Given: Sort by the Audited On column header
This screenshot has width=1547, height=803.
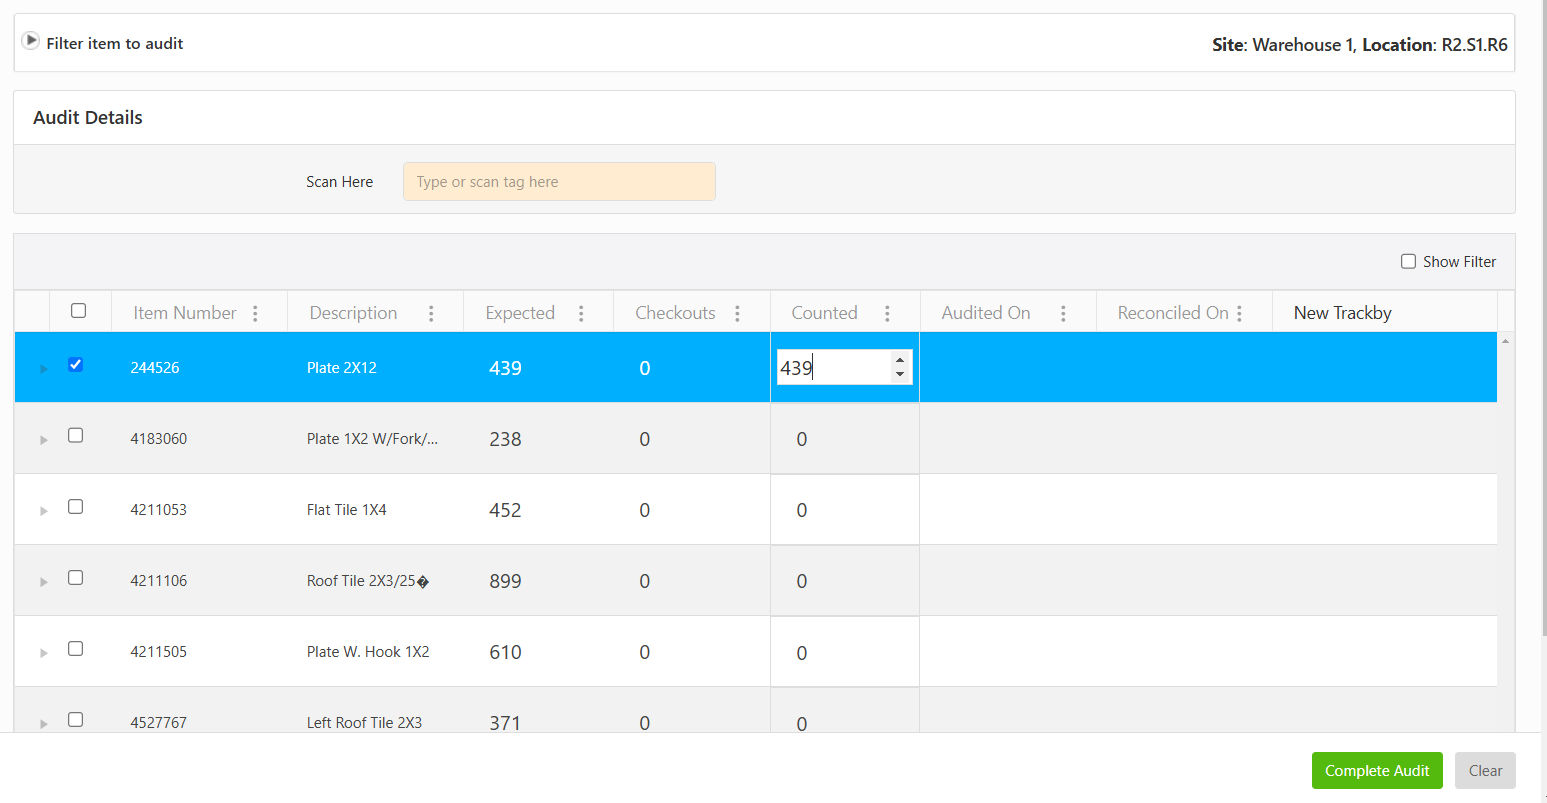Looking at the screenshot, I should (985, 313).
